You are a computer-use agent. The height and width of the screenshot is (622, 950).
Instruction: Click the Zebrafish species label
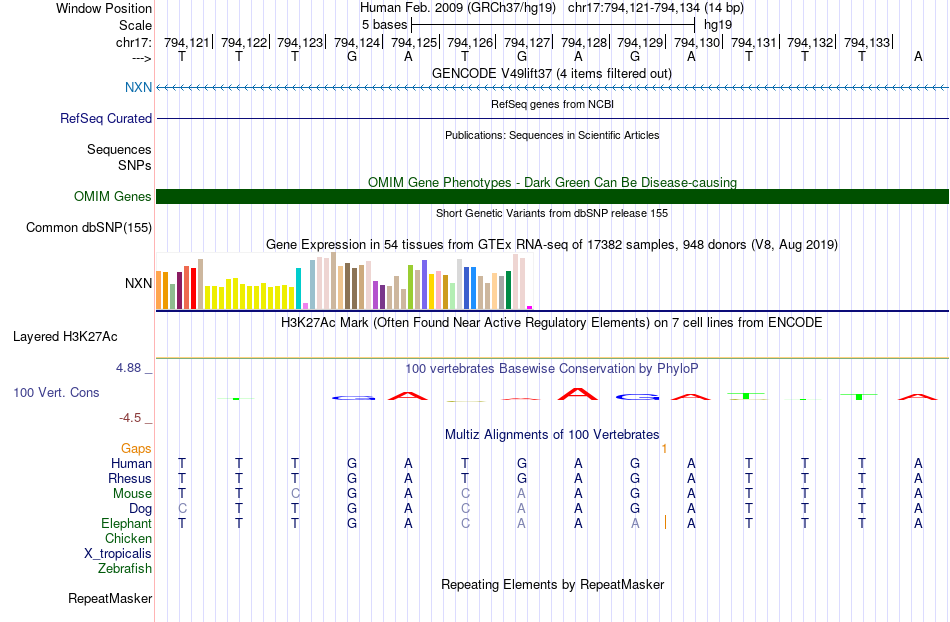[x=125, y=568]
